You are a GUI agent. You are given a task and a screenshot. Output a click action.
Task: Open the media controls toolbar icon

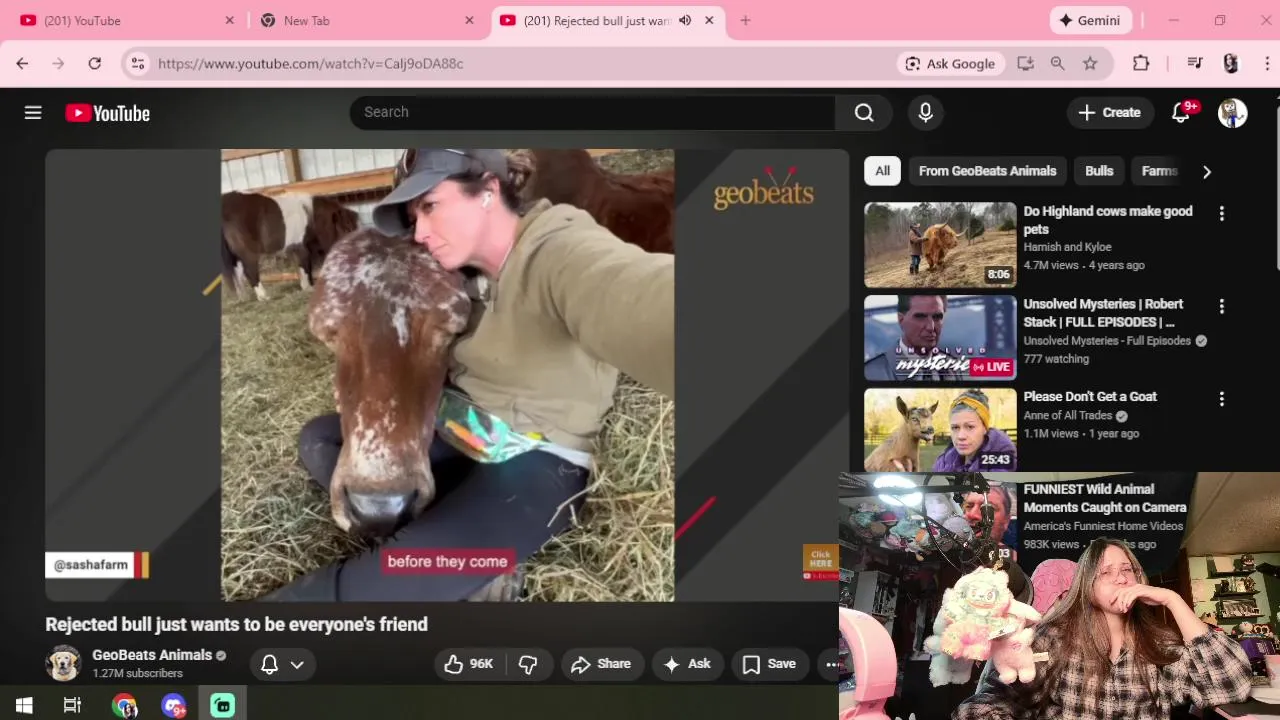(1195, 63)
